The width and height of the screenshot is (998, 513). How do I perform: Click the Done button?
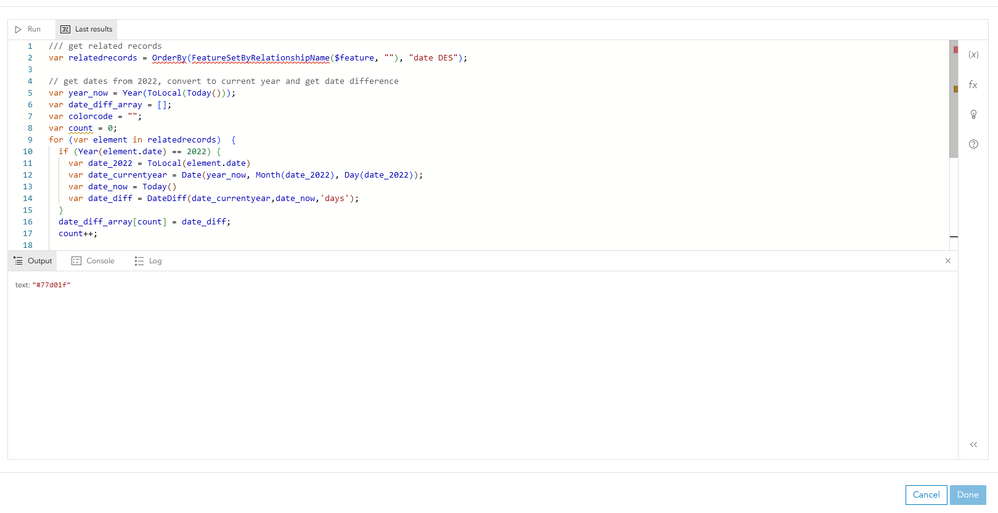pyautogui.click(x=967, y=494)
